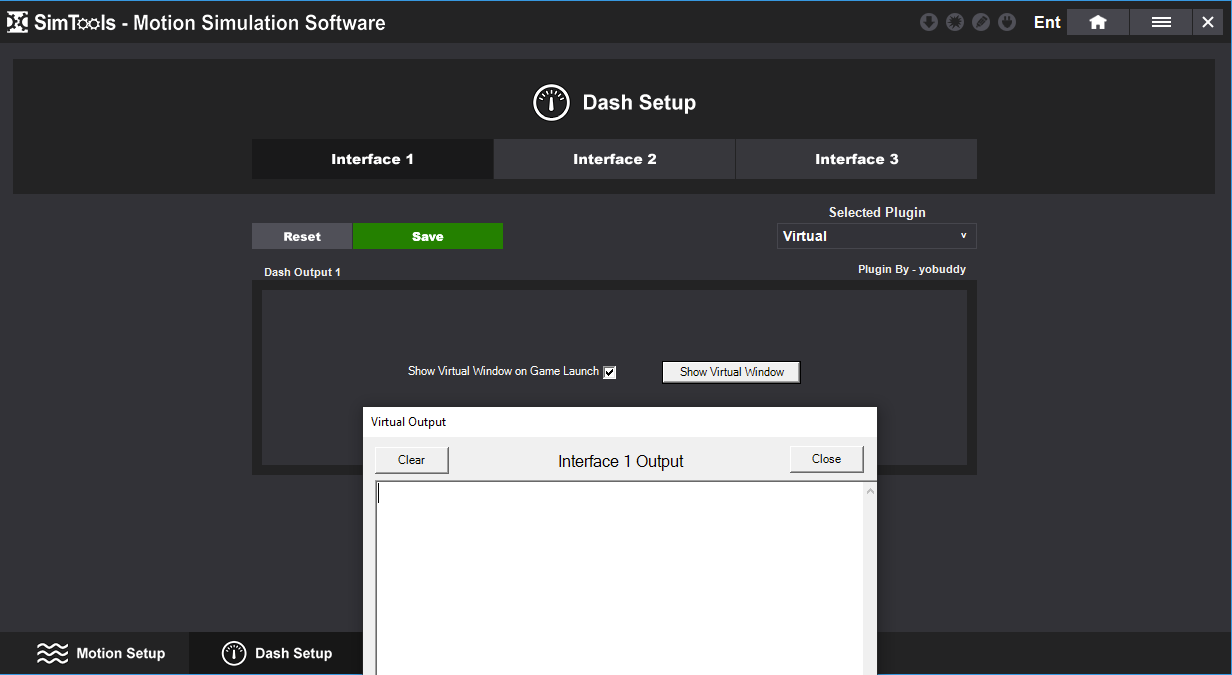Clear the Virtual Output text
Screen dimensions: 1232x675
pyautogui.click(x=412, y=460)
